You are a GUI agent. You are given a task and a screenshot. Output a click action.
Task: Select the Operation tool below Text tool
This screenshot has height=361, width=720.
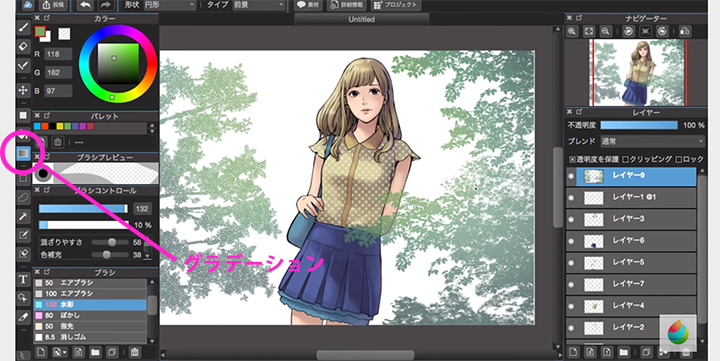pyautogui.click(x=23, y=298)
